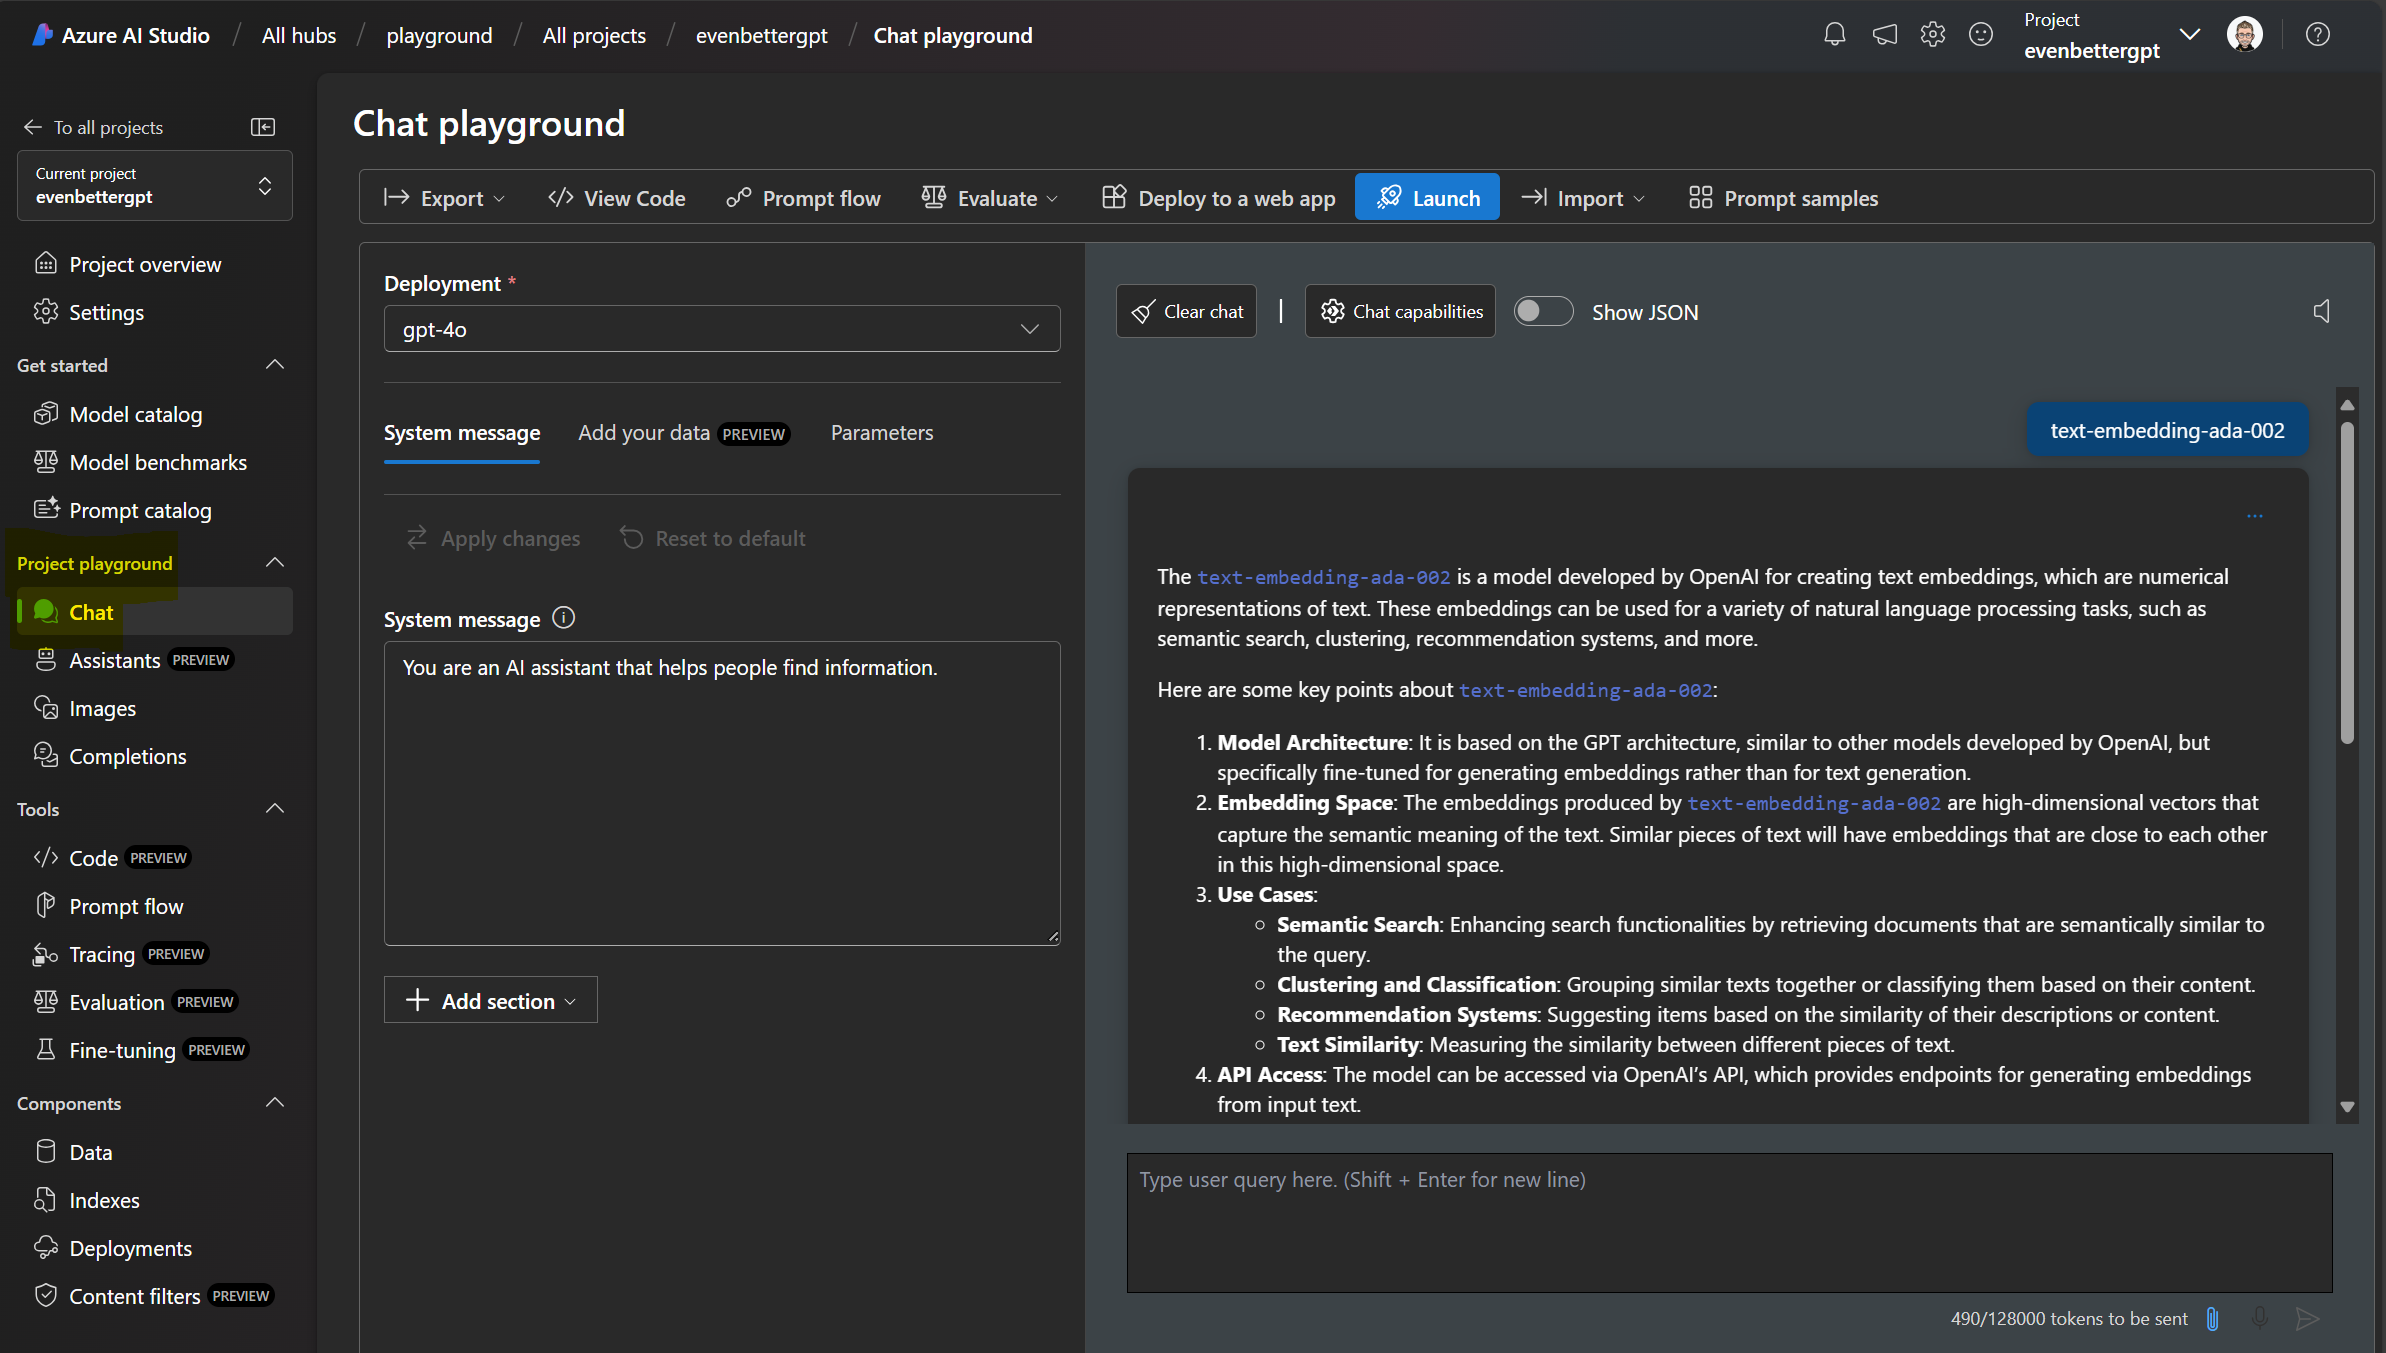
Task: Click the chat scrollbar thumb
Action: pyautogui.click(x=2347, y=583)
